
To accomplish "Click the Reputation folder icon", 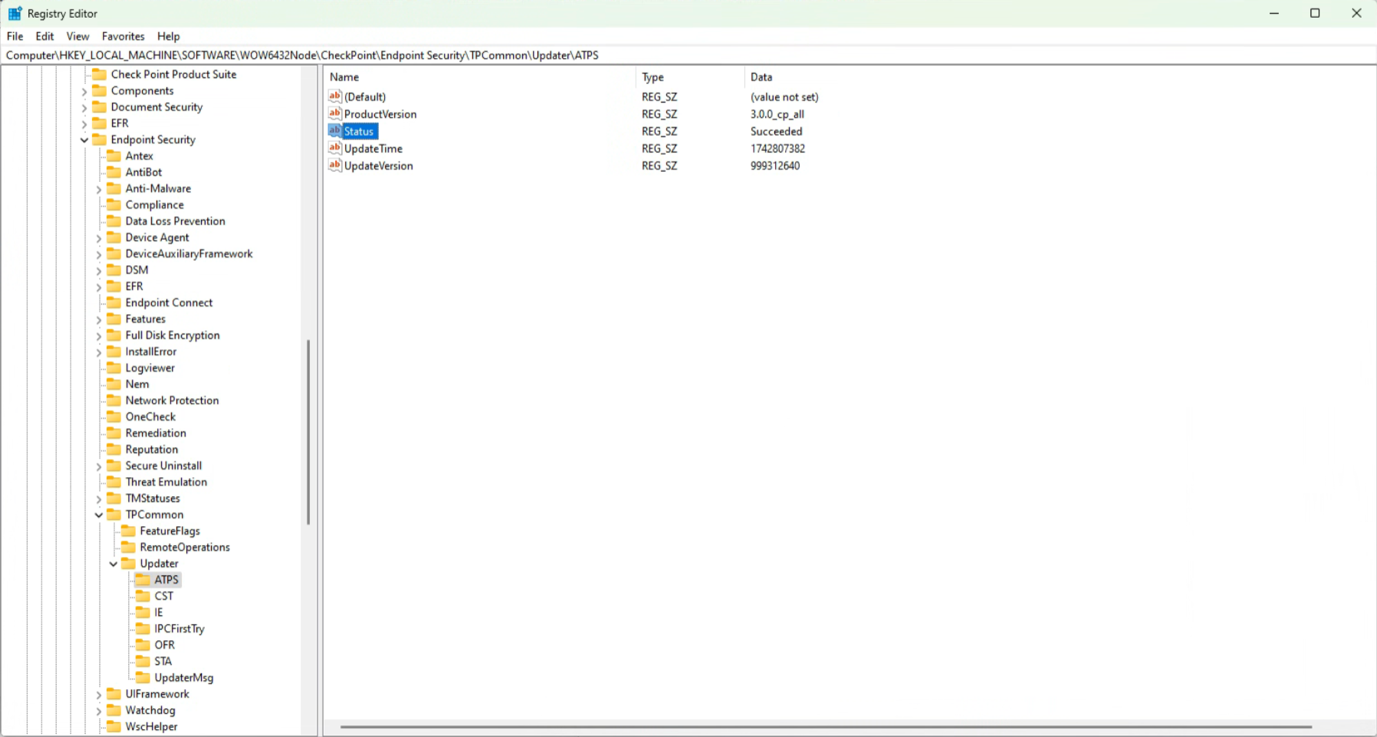I will tap(114, 449).
